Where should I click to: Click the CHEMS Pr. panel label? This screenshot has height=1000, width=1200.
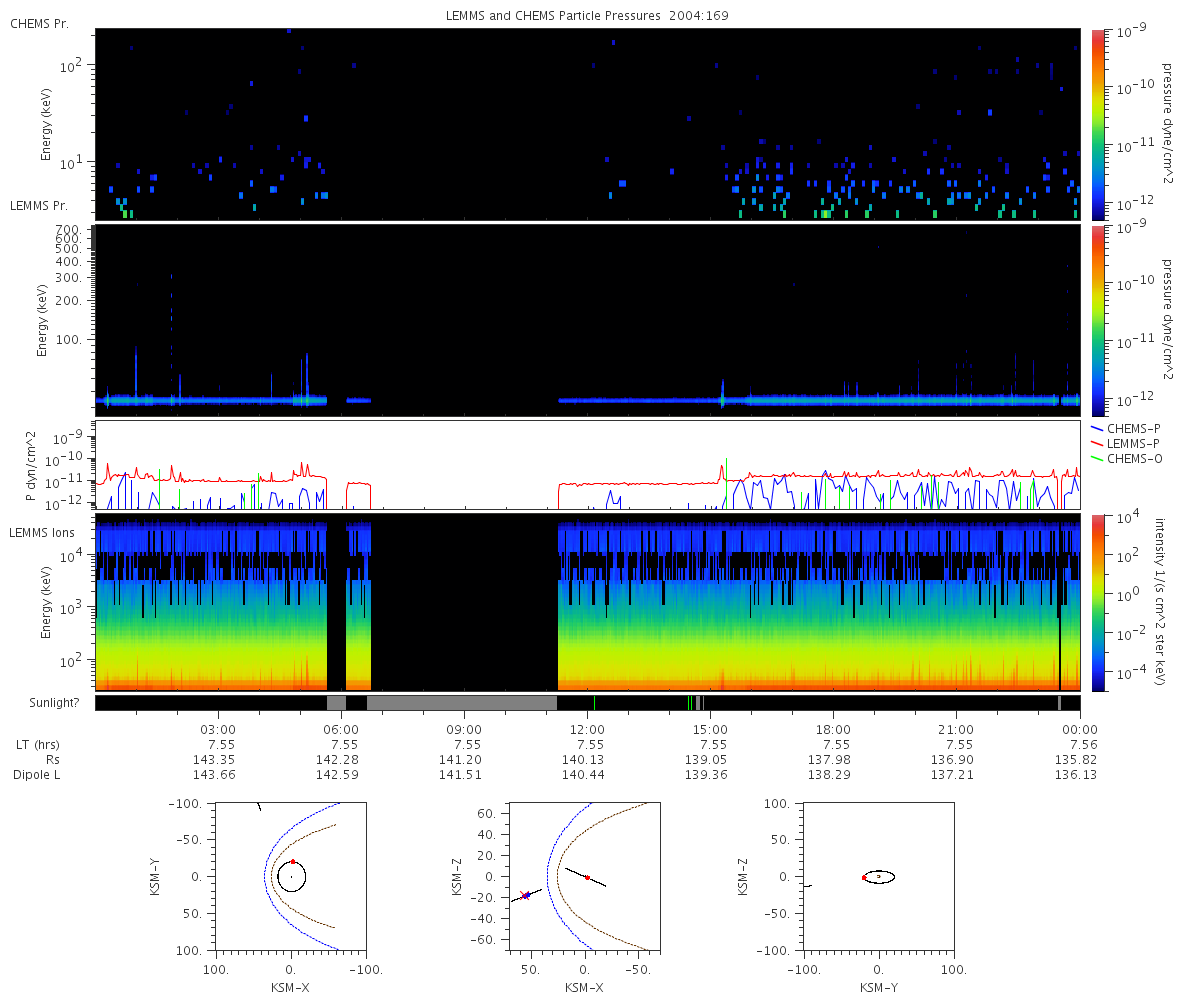click(39, 23)
